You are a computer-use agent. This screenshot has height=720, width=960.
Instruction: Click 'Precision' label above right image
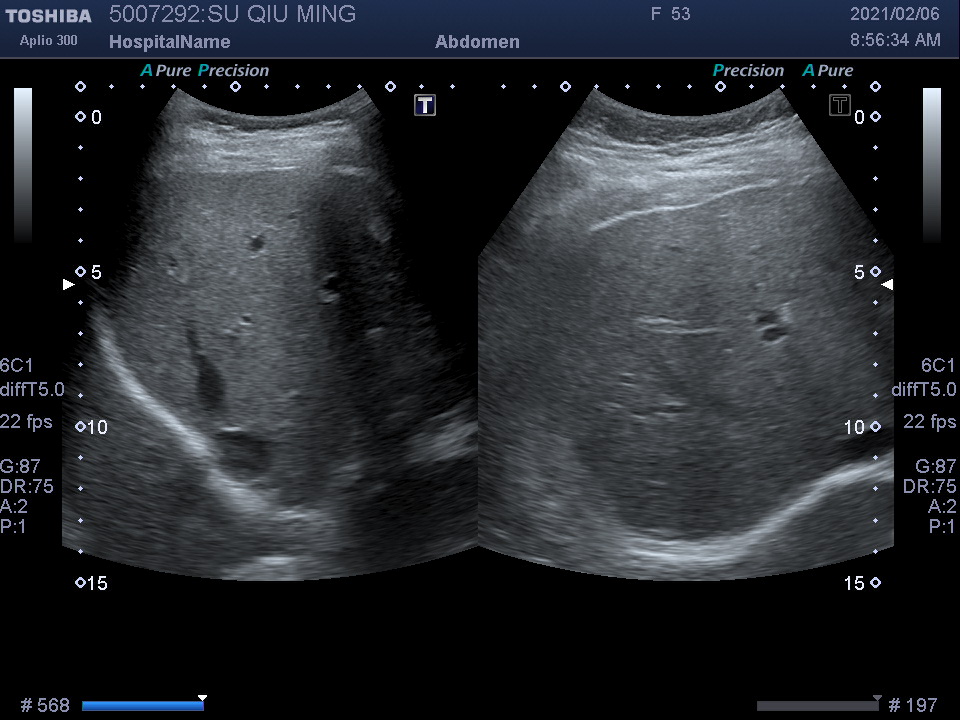click(748, 70)
